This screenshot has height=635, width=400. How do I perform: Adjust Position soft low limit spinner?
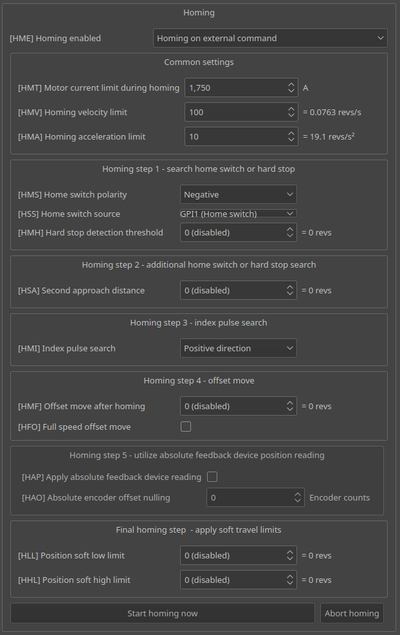click(x=290, y=555)
